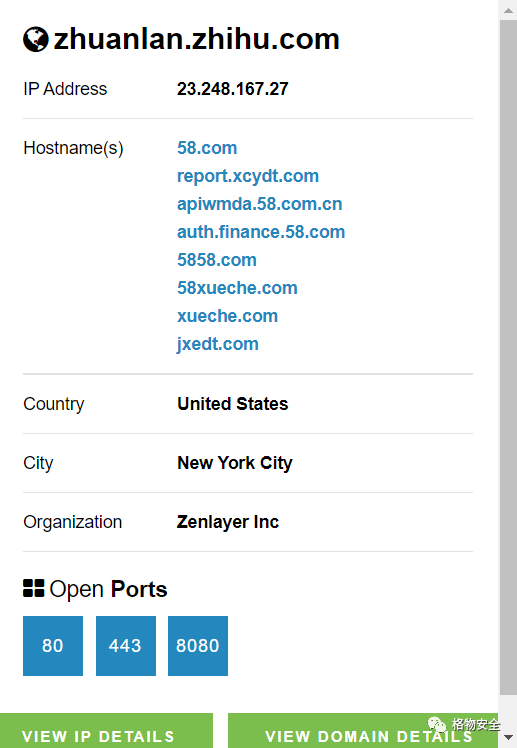Open the 58xueche.com hostname link

click(x=237, y=288)
